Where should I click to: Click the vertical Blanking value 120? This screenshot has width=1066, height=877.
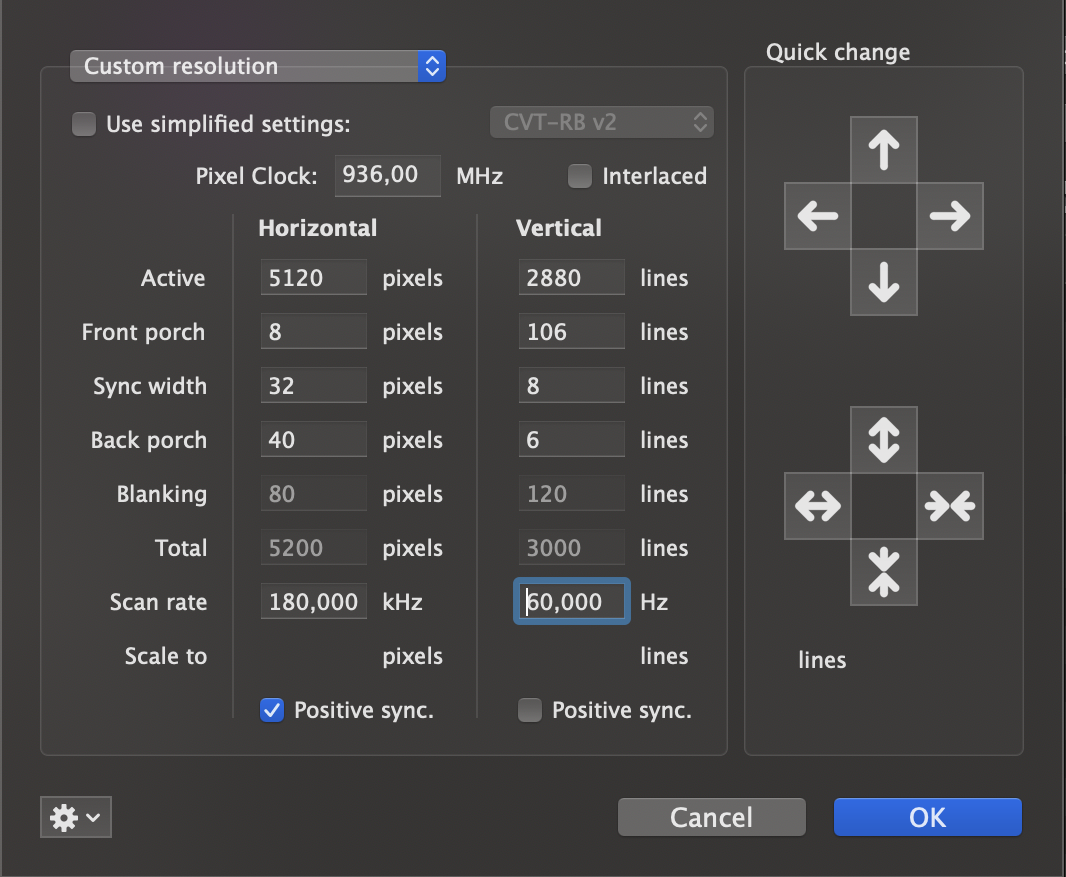[572, 494]
